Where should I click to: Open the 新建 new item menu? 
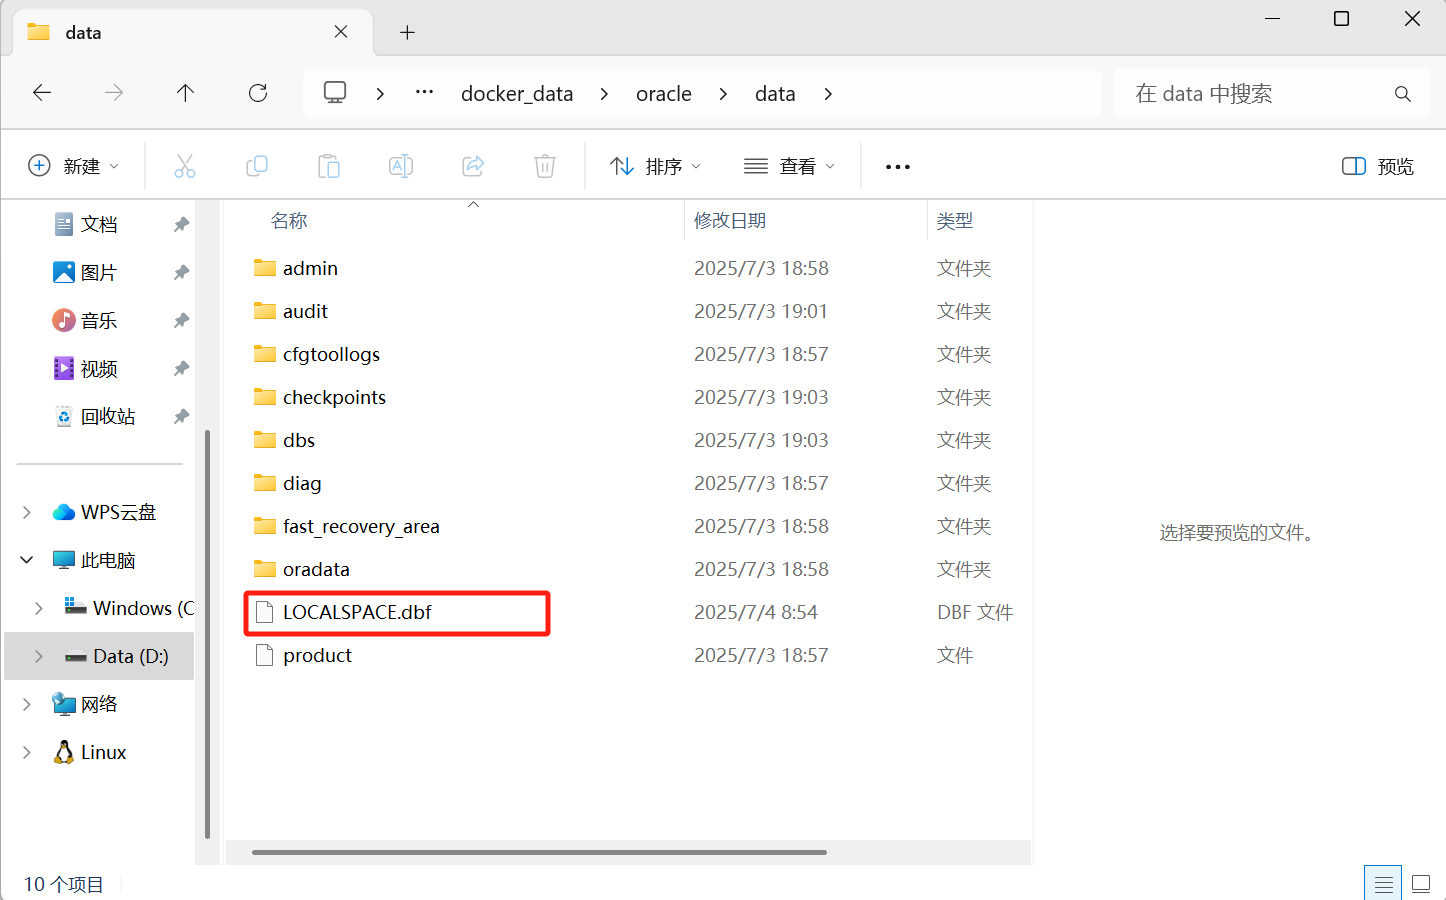click(73, 166)
